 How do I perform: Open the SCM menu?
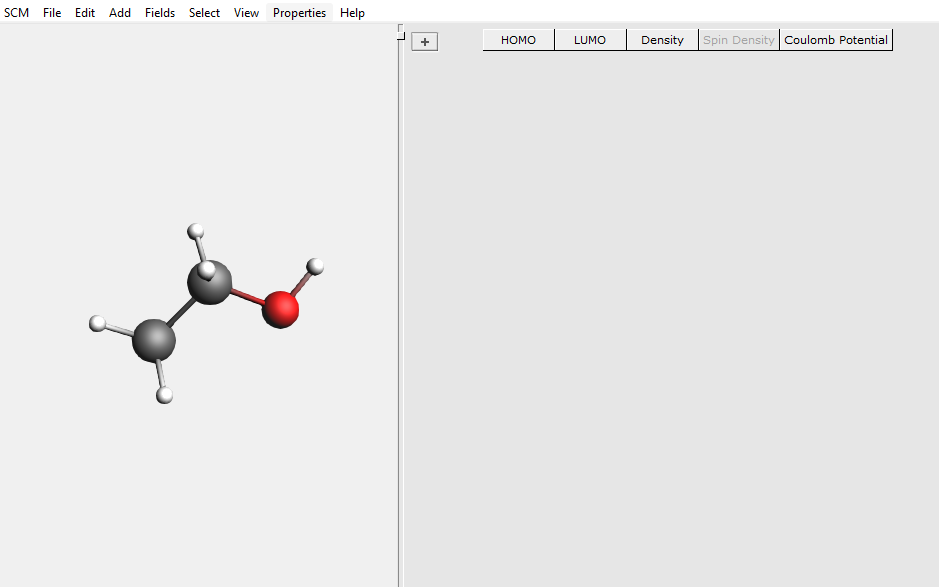pyautogui.click(x=16, y=13)
